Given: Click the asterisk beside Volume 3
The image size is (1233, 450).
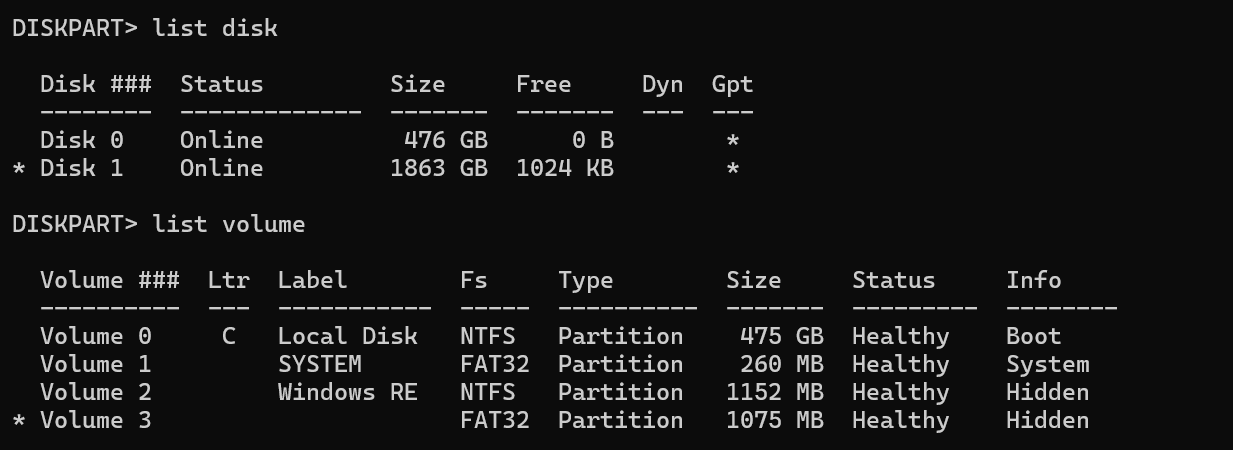Looking at the screenshot, I should tap(19, 422).
